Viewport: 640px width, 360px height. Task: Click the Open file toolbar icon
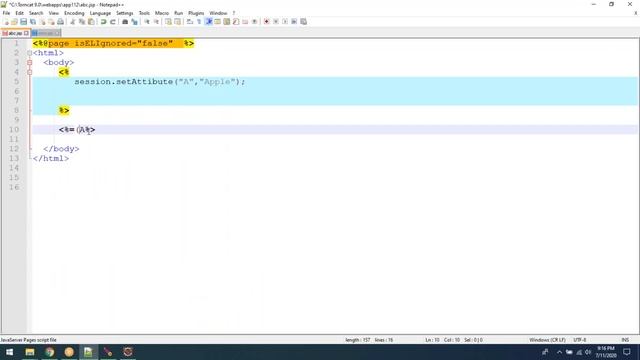click(14, 22)
